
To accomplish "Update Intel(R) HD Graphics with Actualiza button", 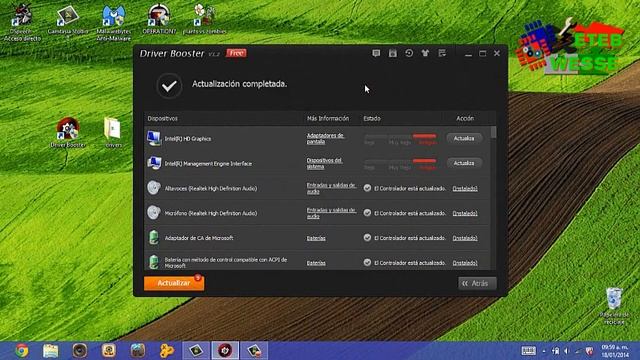I will pyautogui.click(x=464, y=138).
